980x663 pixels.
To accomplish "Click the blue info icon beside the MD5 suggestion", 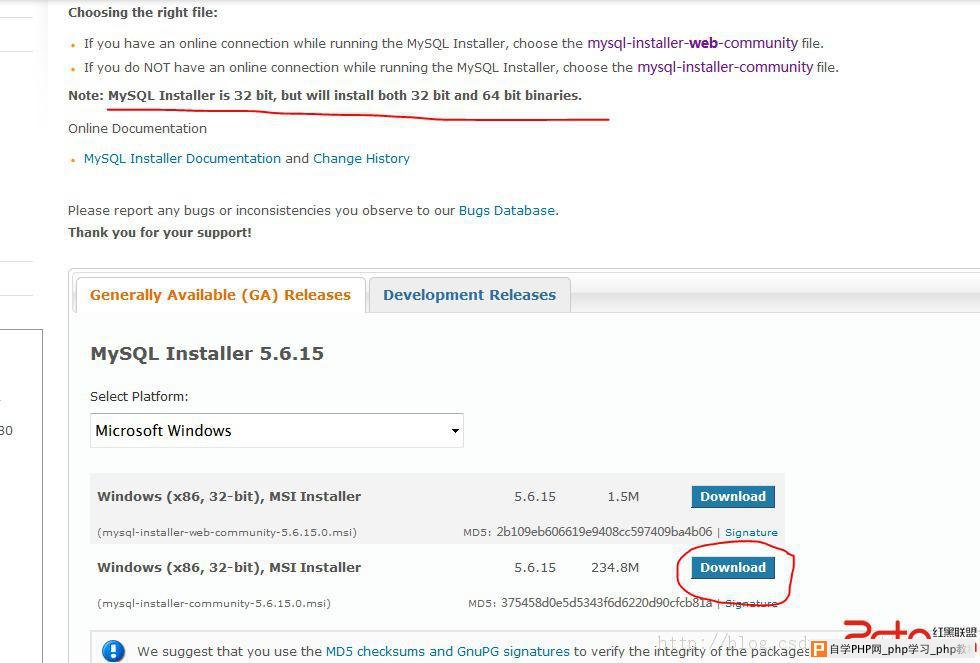I will (x=113, y=651).
